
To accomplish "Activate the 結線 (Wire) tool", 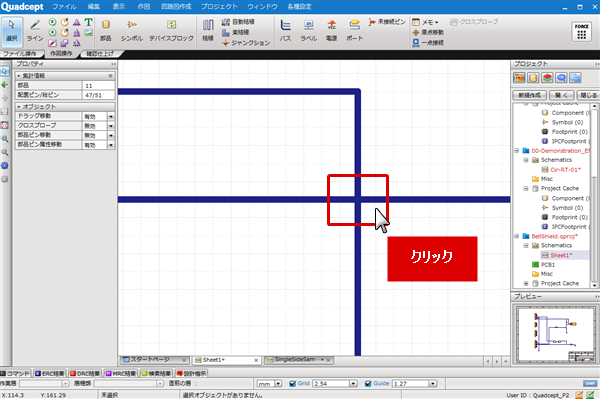I will (x=208, y=30).
